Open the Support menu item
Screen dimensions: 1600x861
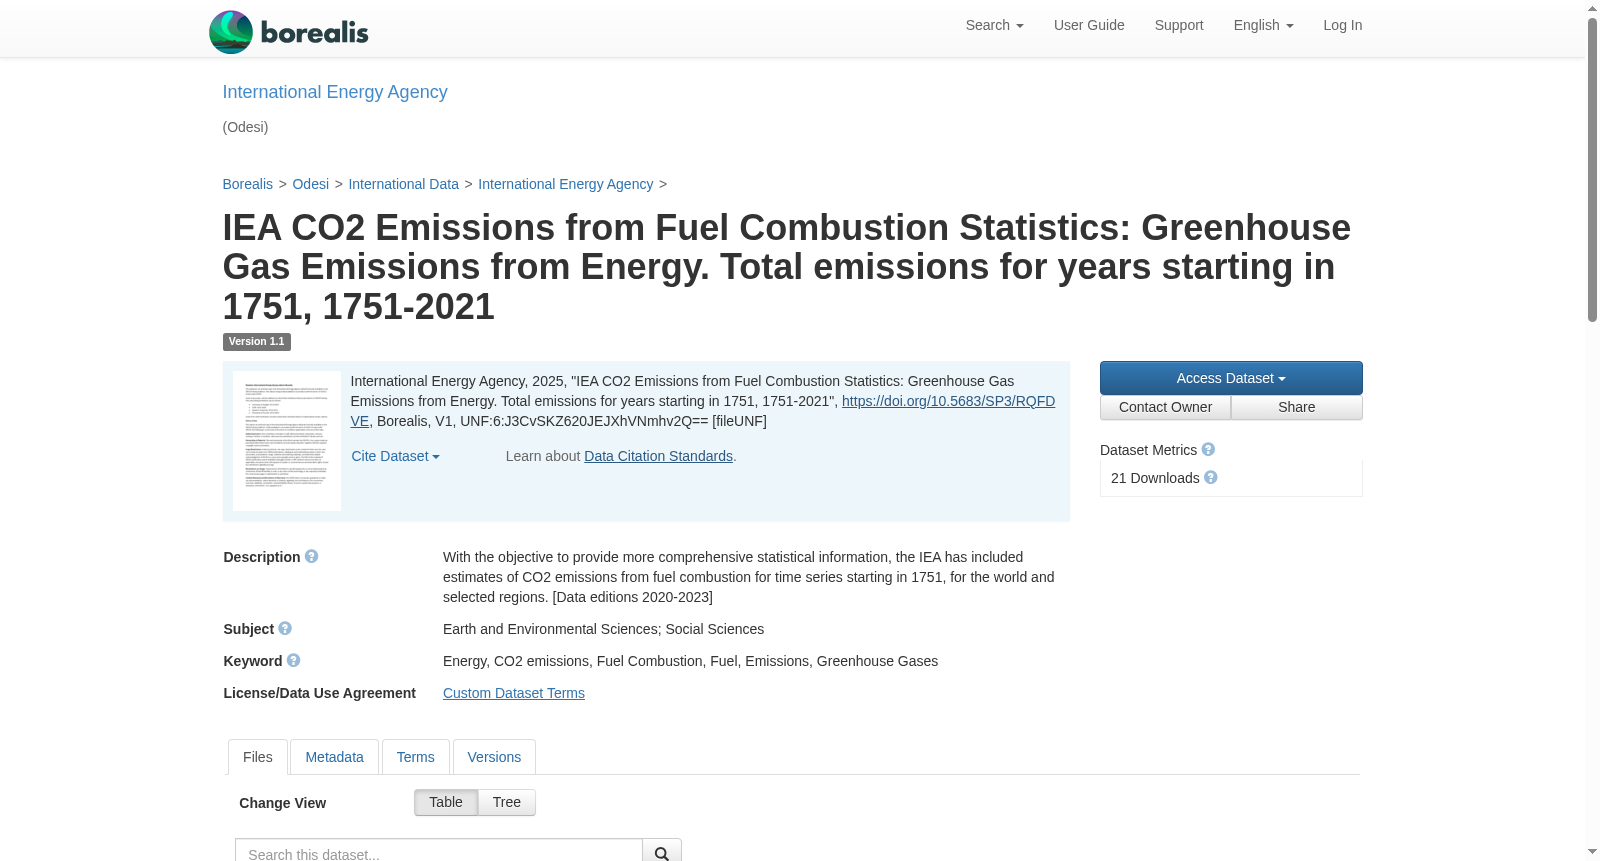(x=1179, y=25)
